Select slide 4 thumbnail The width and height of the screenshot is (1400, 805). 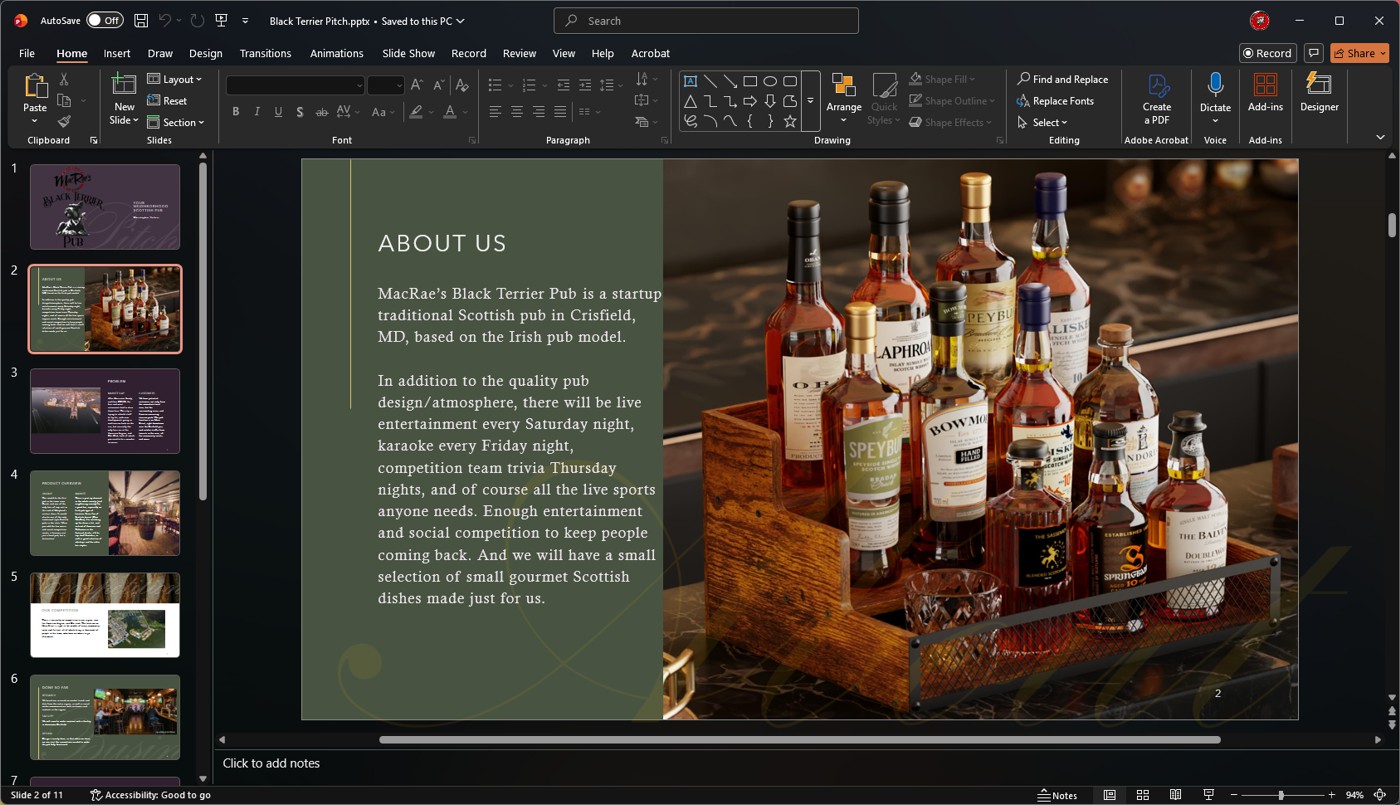[x=105, y=513]
